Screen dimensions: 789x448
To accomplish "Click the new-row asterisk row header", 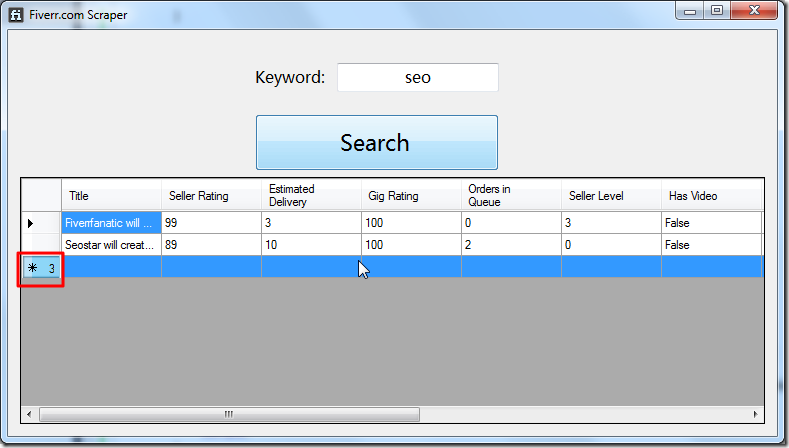I will (x=41, y=267).
